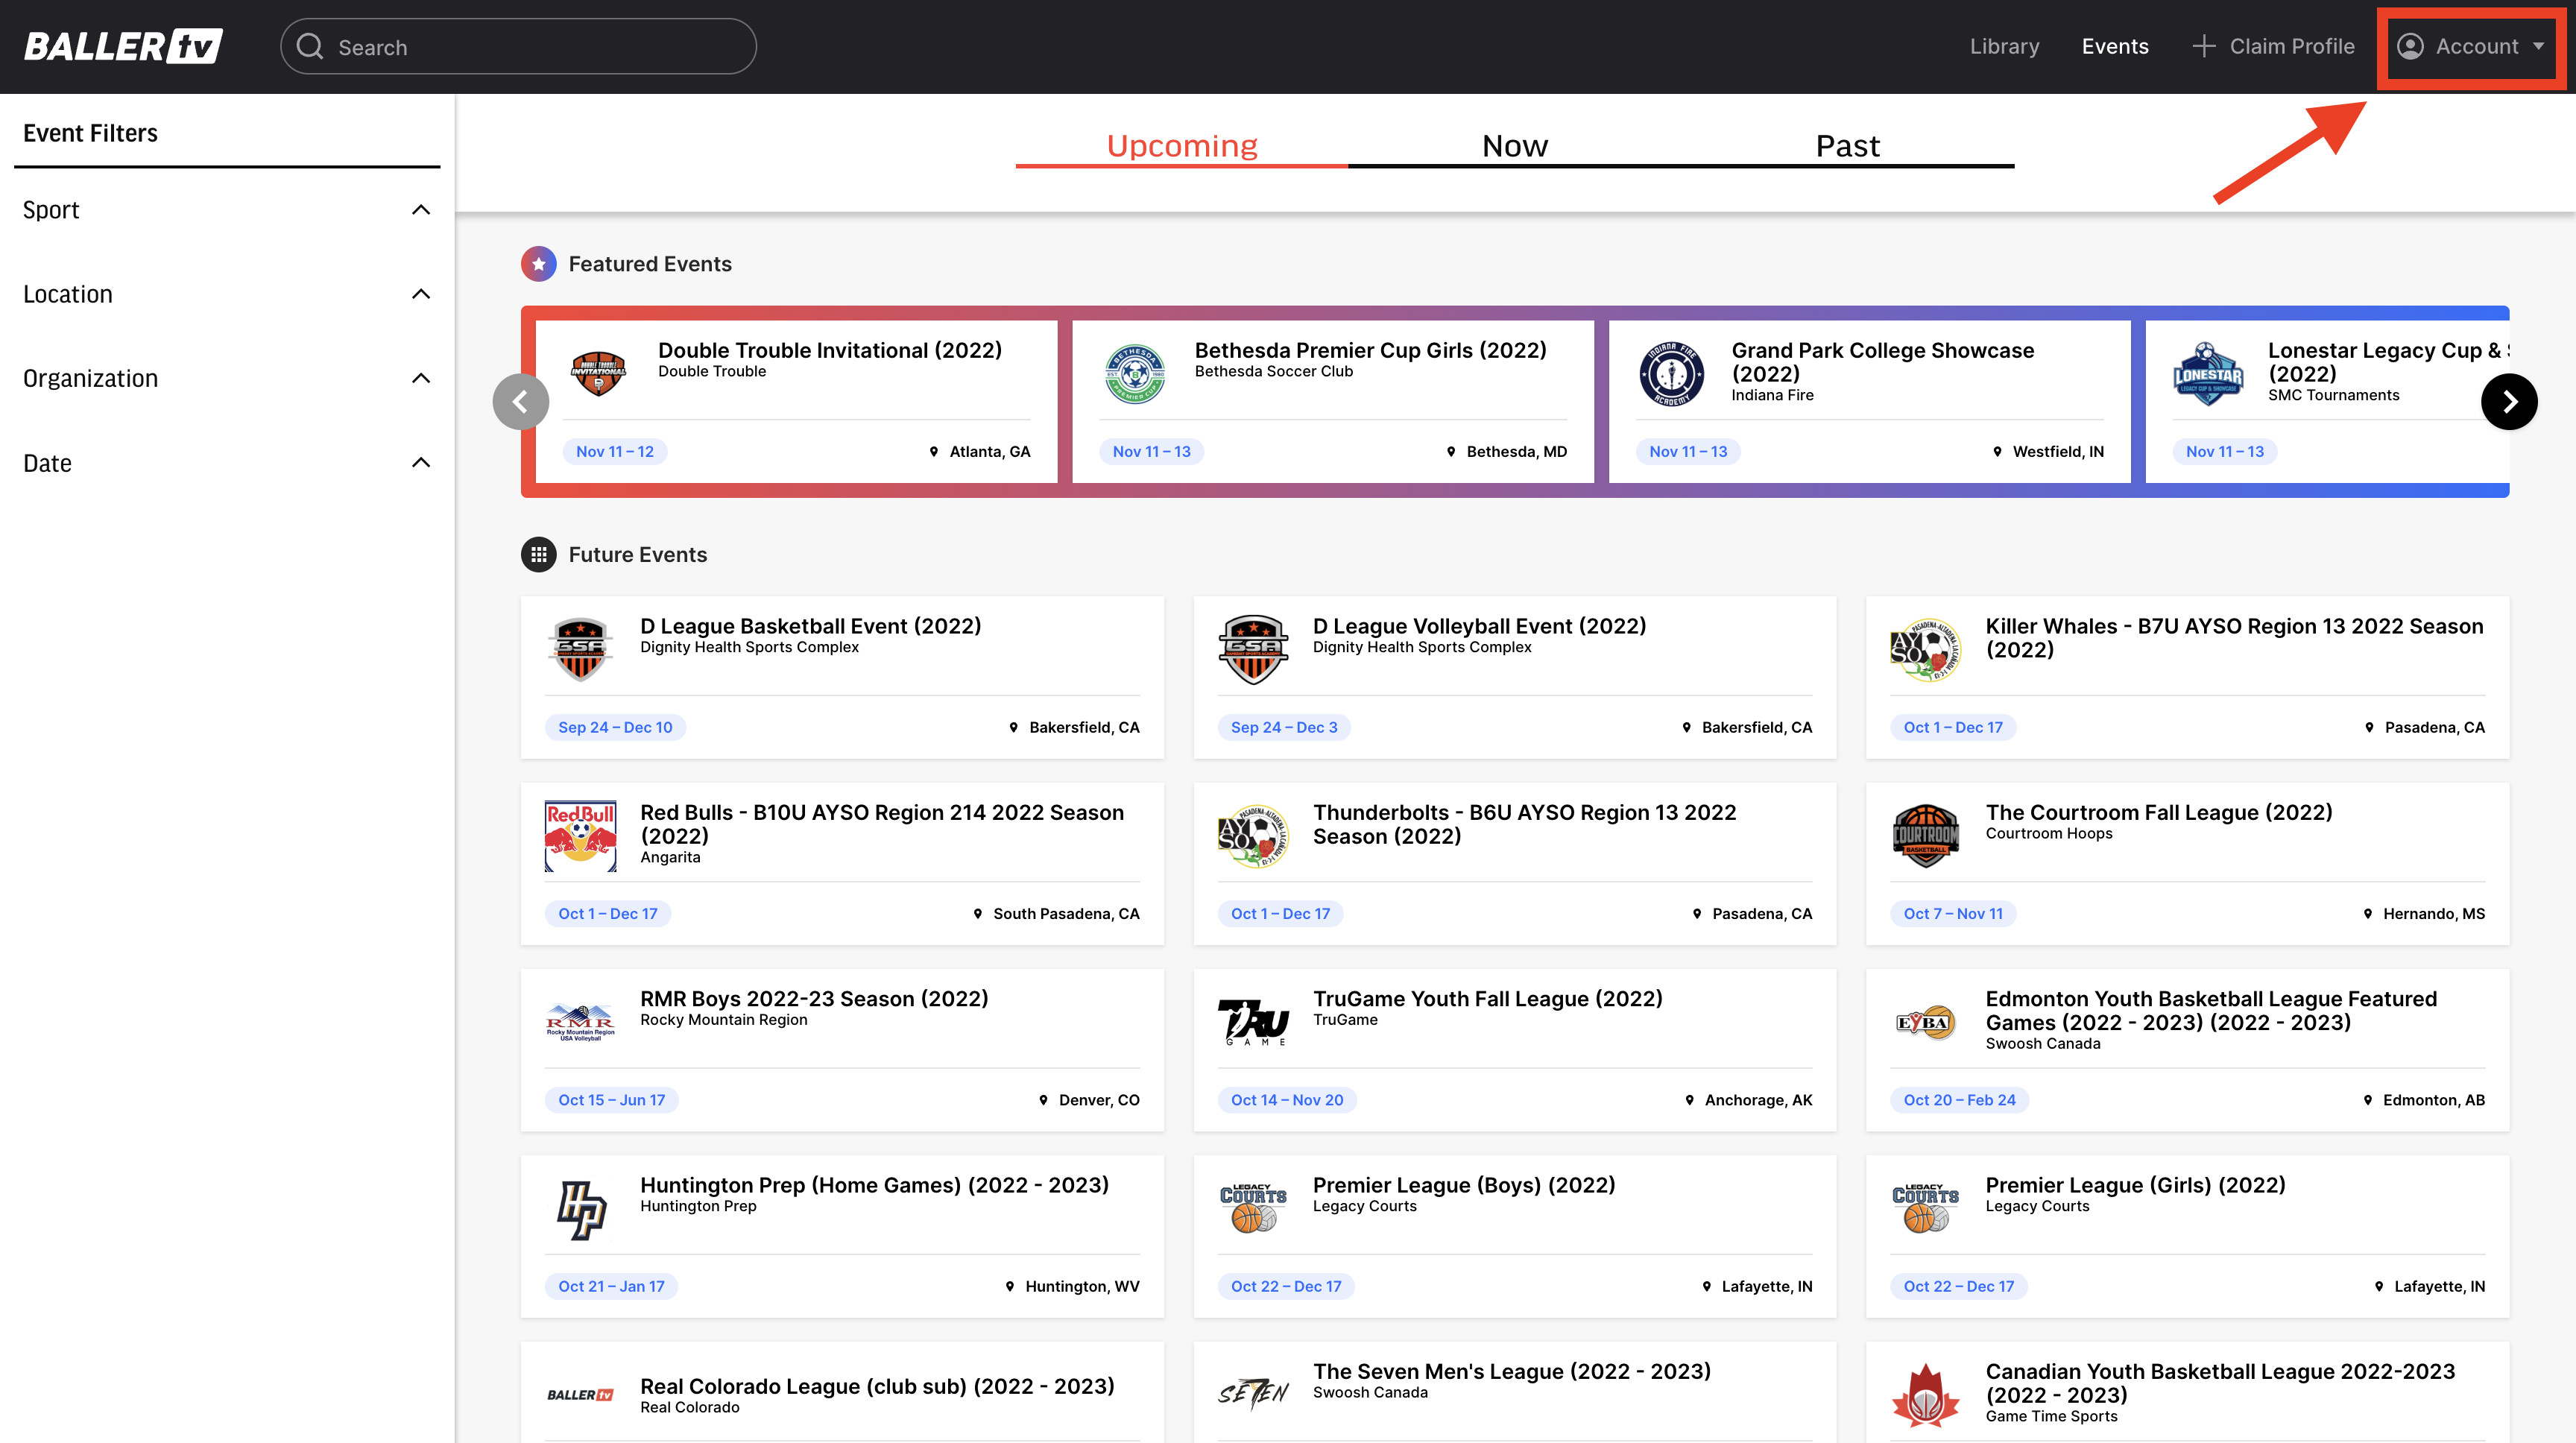
Task: Click the BallerTV logo
Action: pos(123,46)
